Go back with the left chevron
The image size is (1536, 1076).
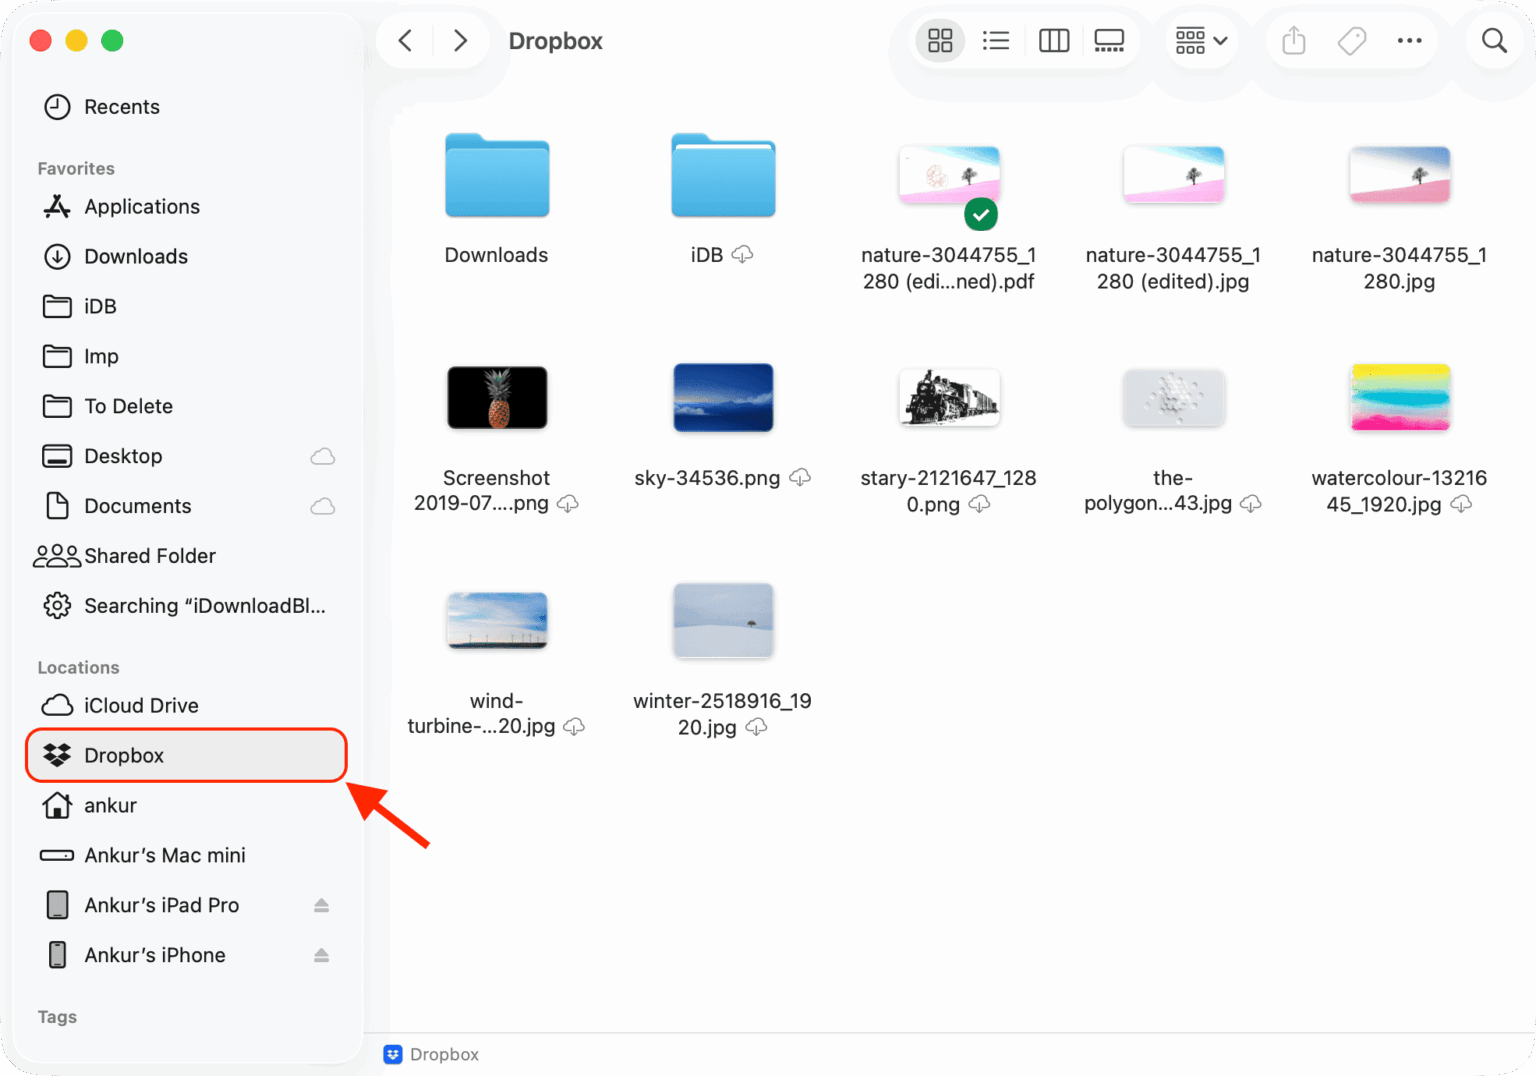click(405, 41)
